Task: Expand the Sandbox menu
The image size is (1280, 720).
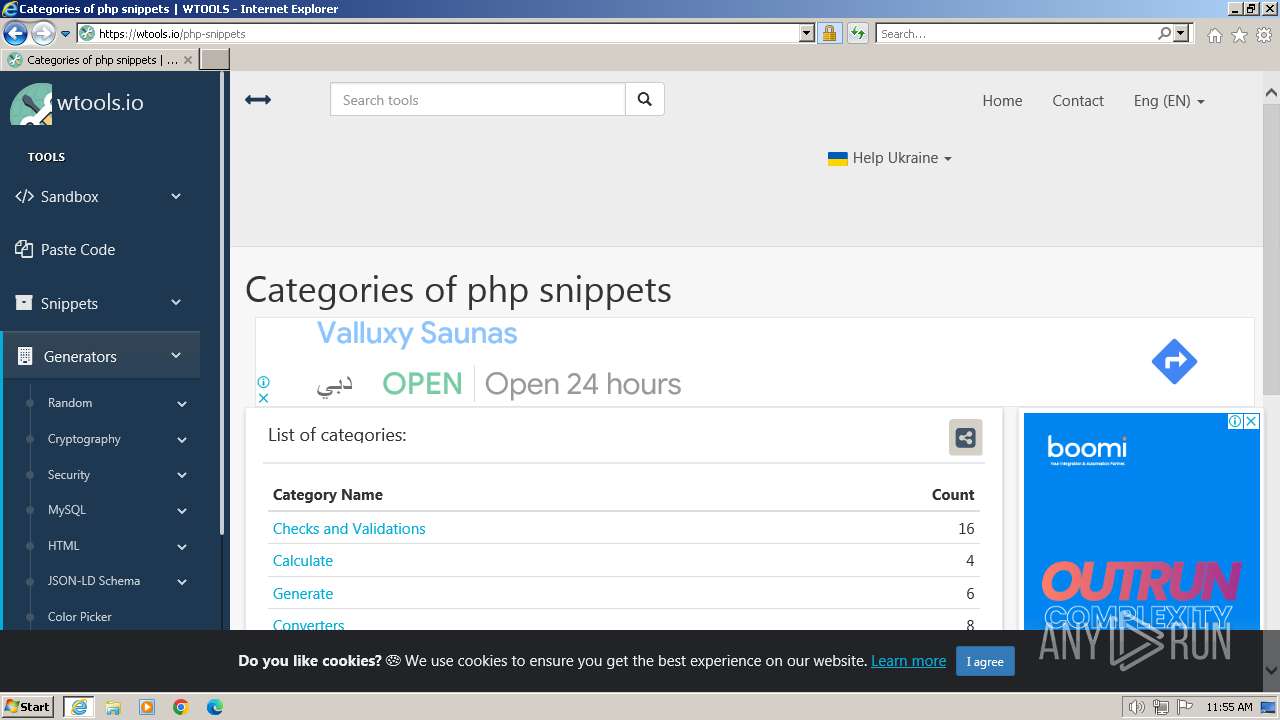Action: (x=176, y=196)
